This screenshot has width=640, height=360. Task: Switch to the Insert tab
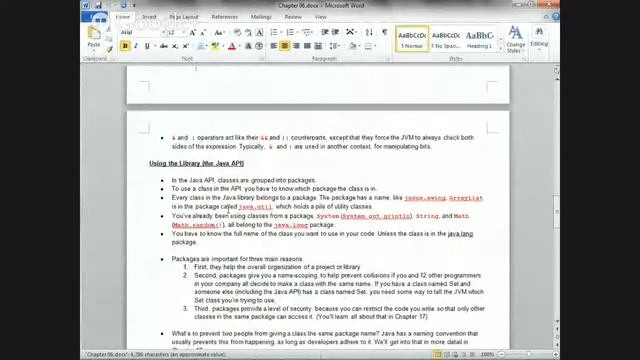point(149,17)
